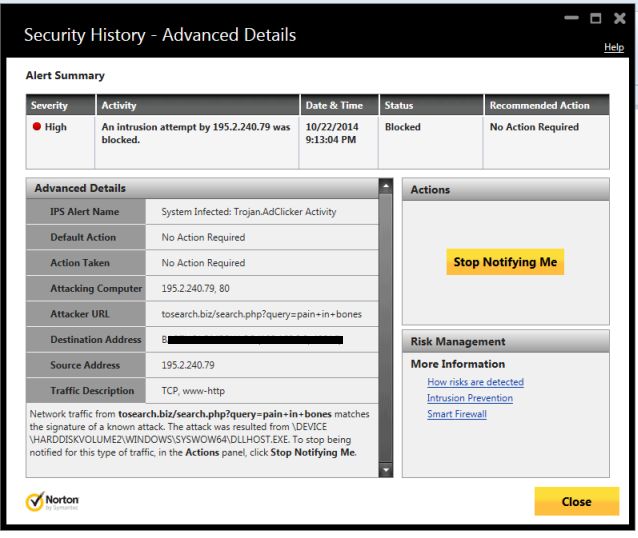The height and width of the screenshot is (538, 638).
Task: Click the Recommended Action column header
Action: (x=539, y=105)
